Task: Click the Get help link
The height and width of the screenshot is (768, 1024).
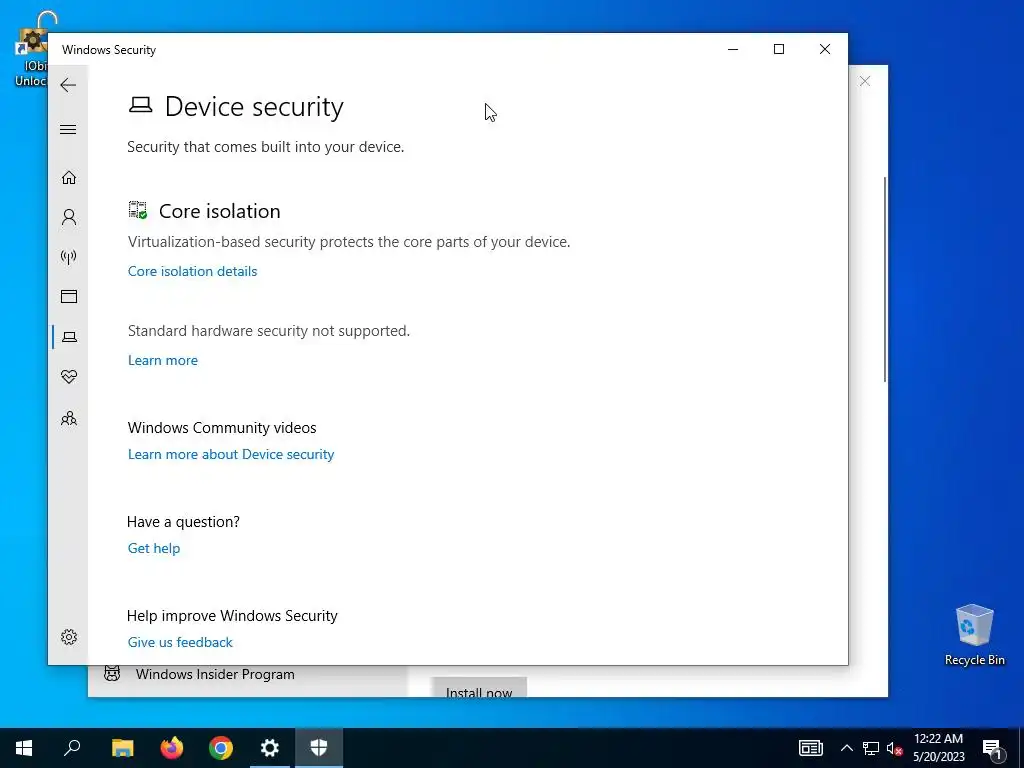Action: point(154,549)
